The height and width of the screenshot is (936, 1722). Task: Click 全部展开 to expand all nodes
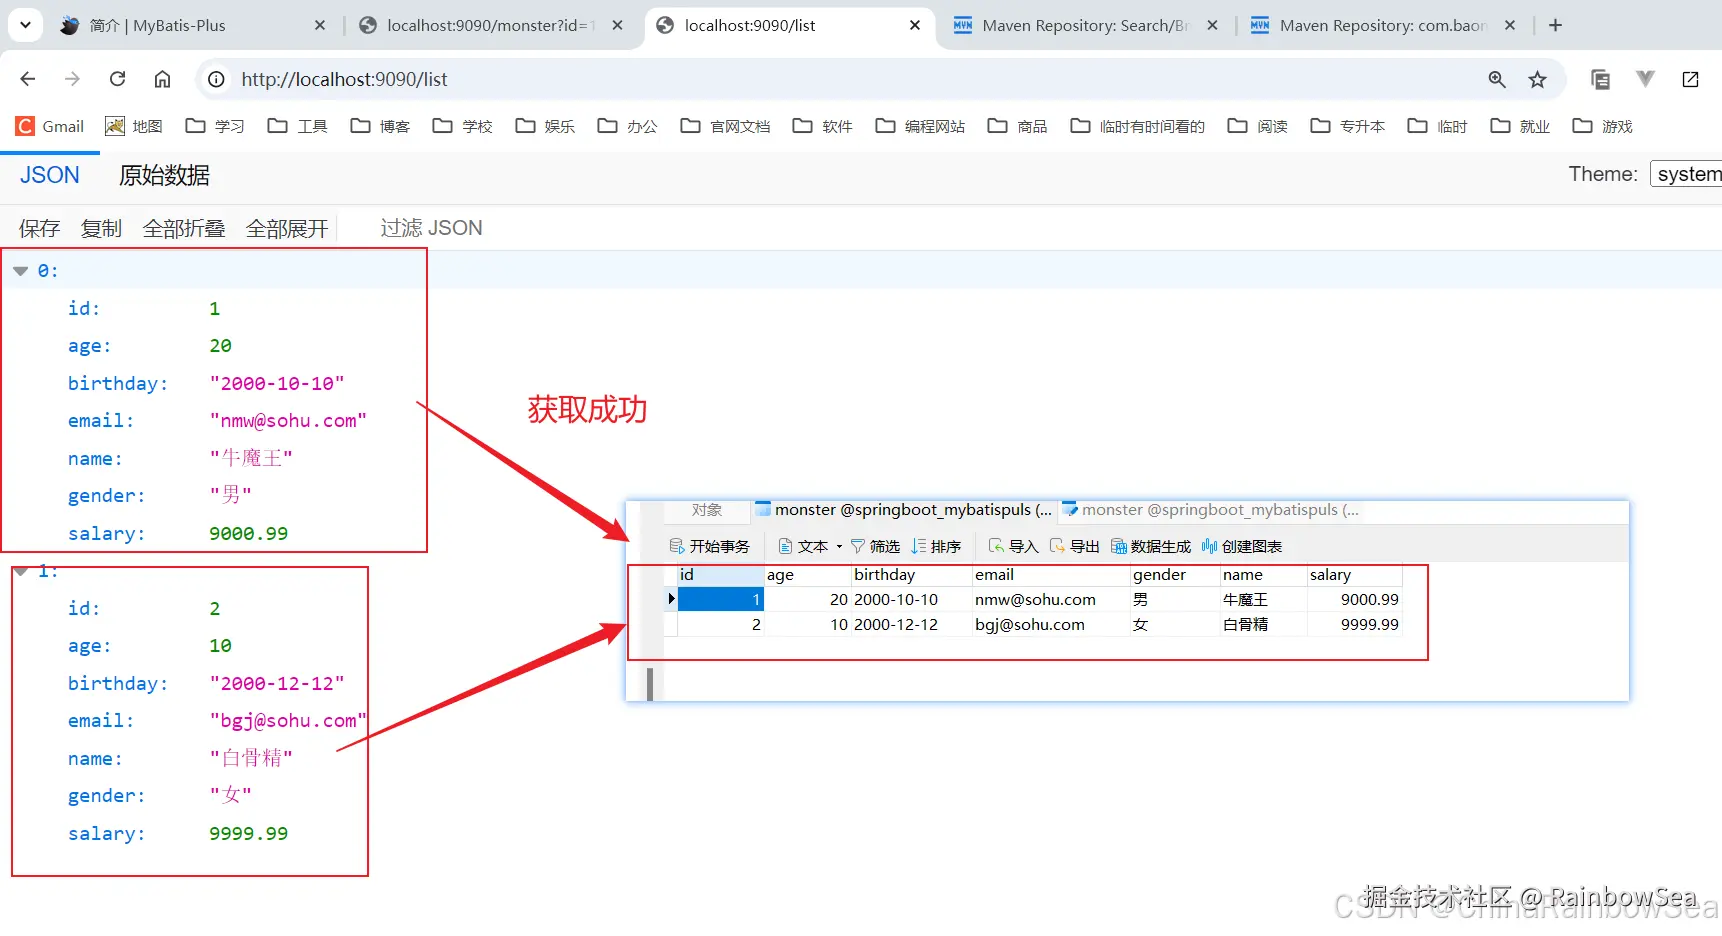[x=287, y=228]
